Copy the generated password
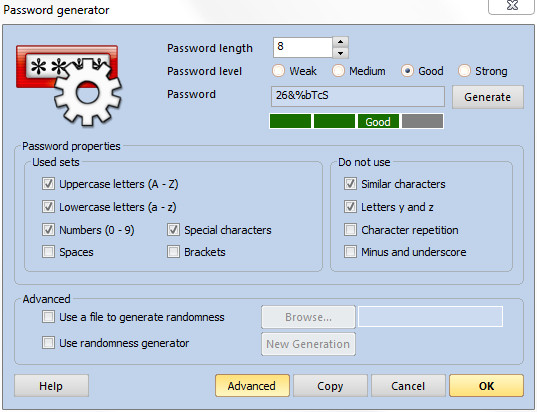The image size is (537, 412). tap(330, 386)
